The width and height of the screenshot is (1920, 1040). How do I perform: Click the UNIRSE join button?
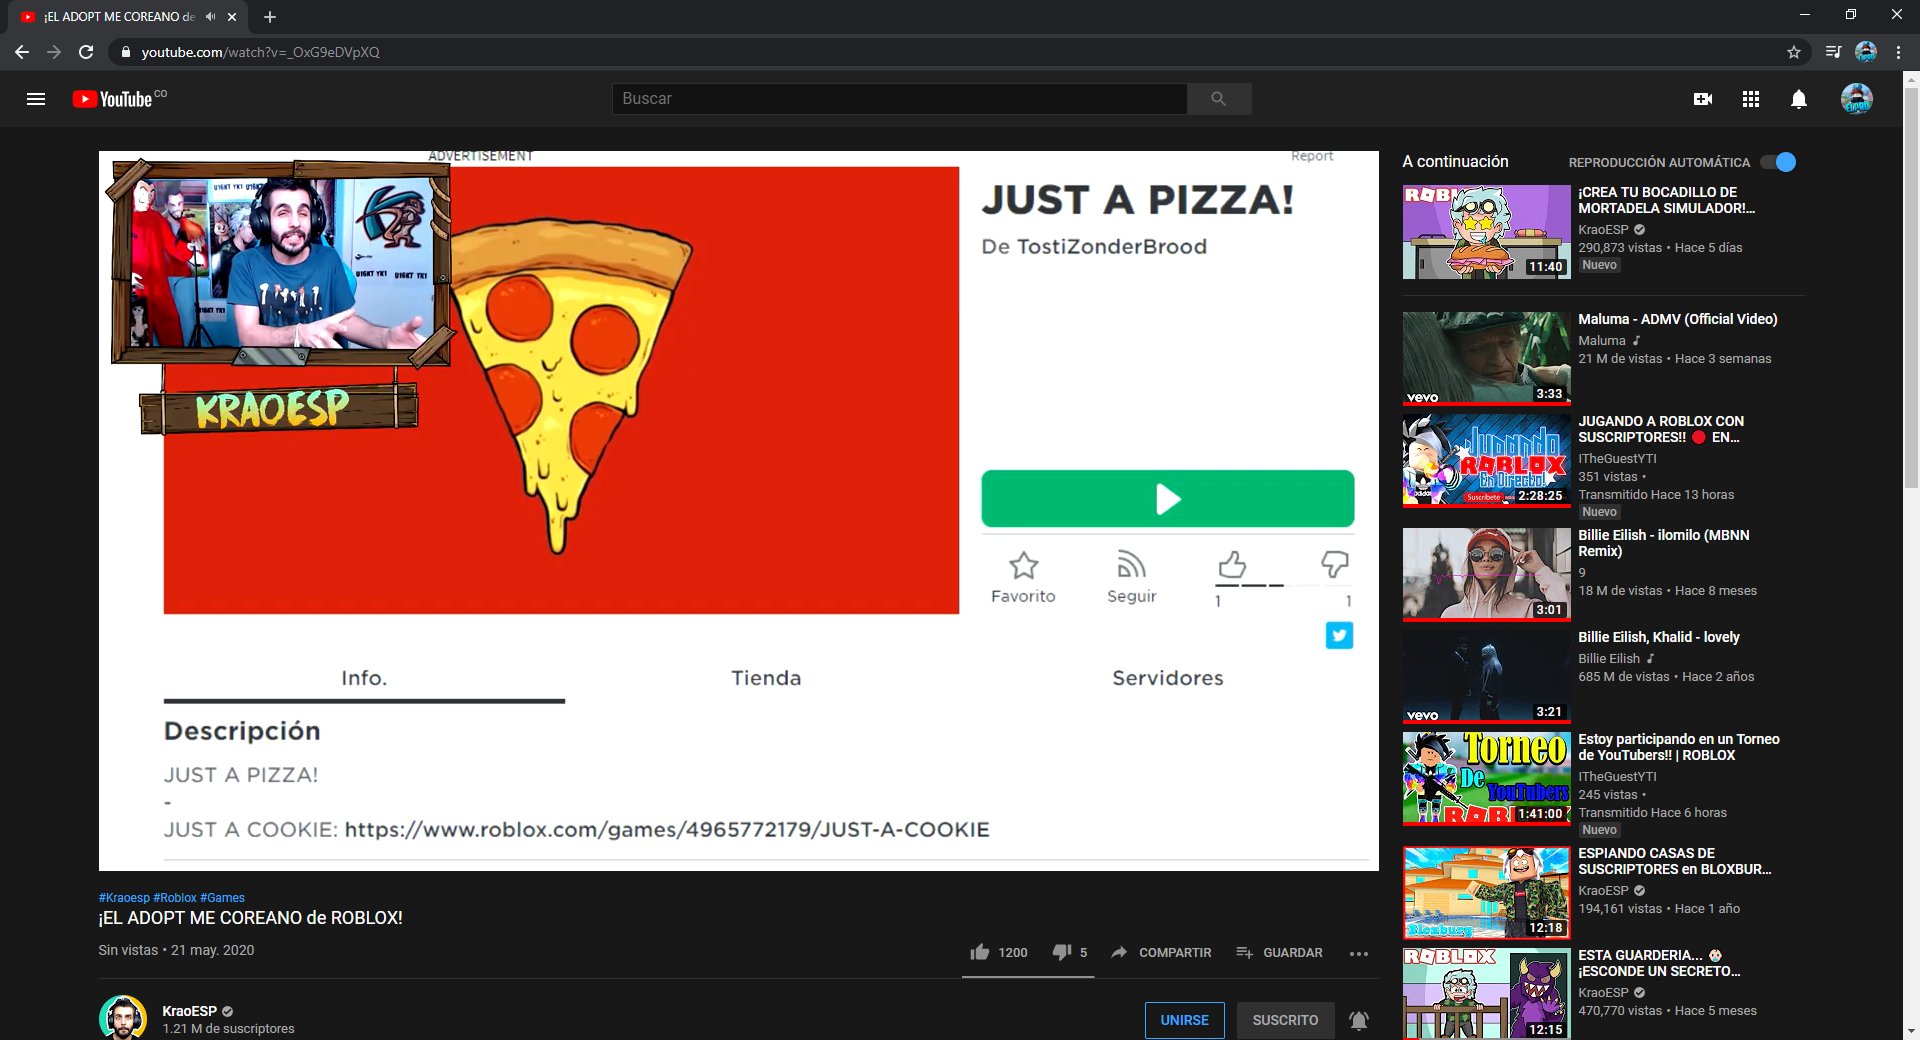[1184, 1020]
